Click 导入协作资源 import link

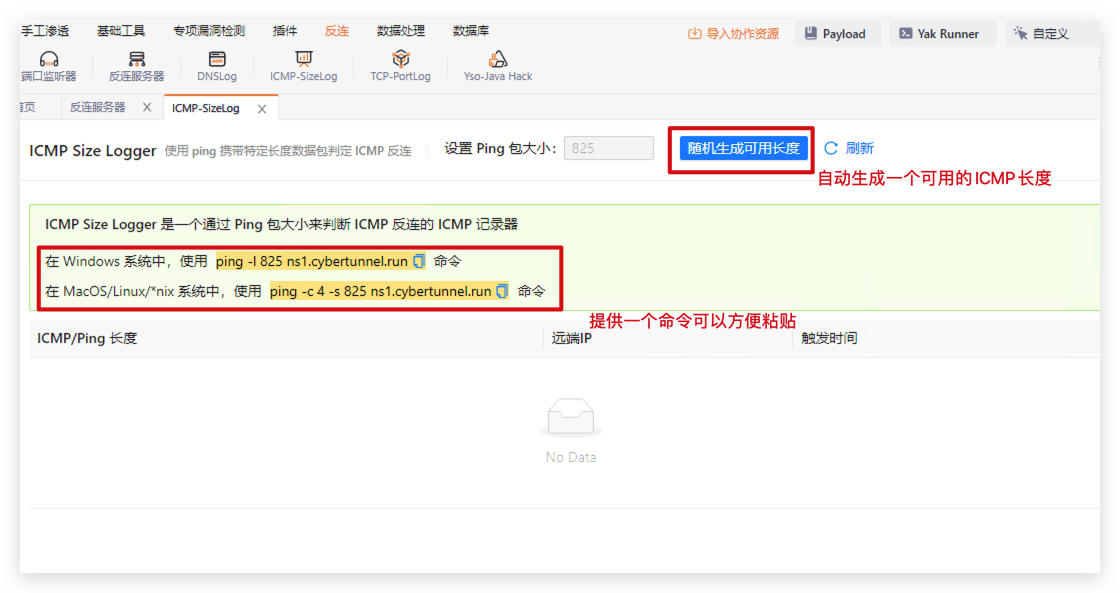(733, 34)
